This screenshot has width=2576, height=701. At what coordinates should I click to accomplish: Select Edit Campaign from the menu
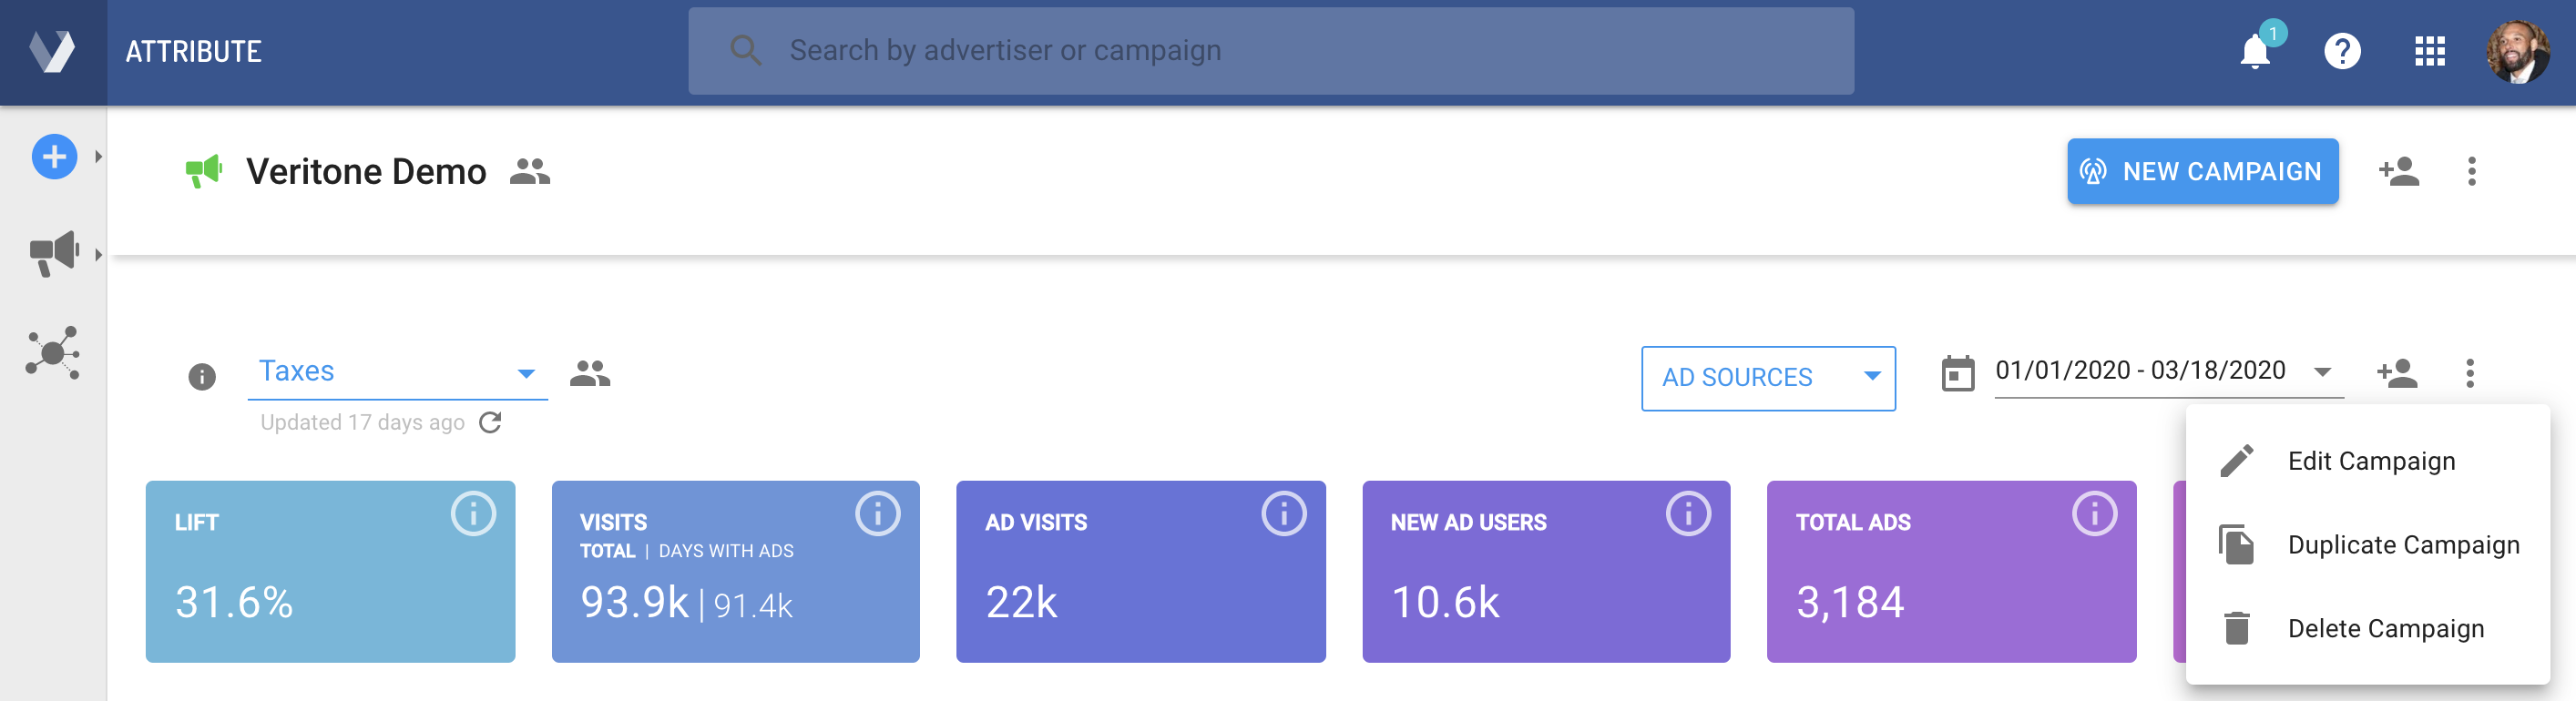point(2370,461)
